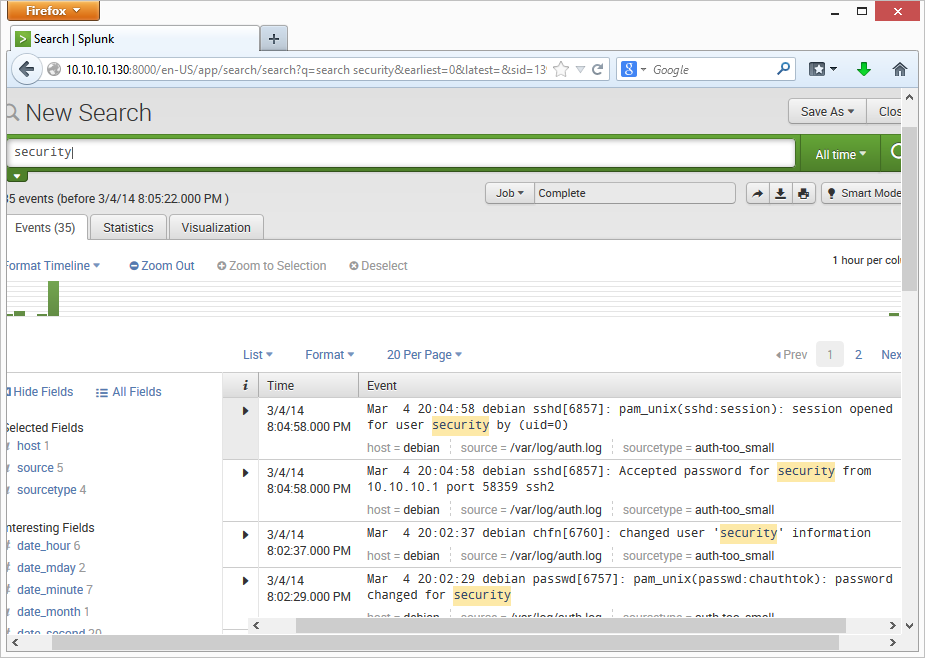Click the share job arrow icon
925x658 pixels.
tap(758, 193)
